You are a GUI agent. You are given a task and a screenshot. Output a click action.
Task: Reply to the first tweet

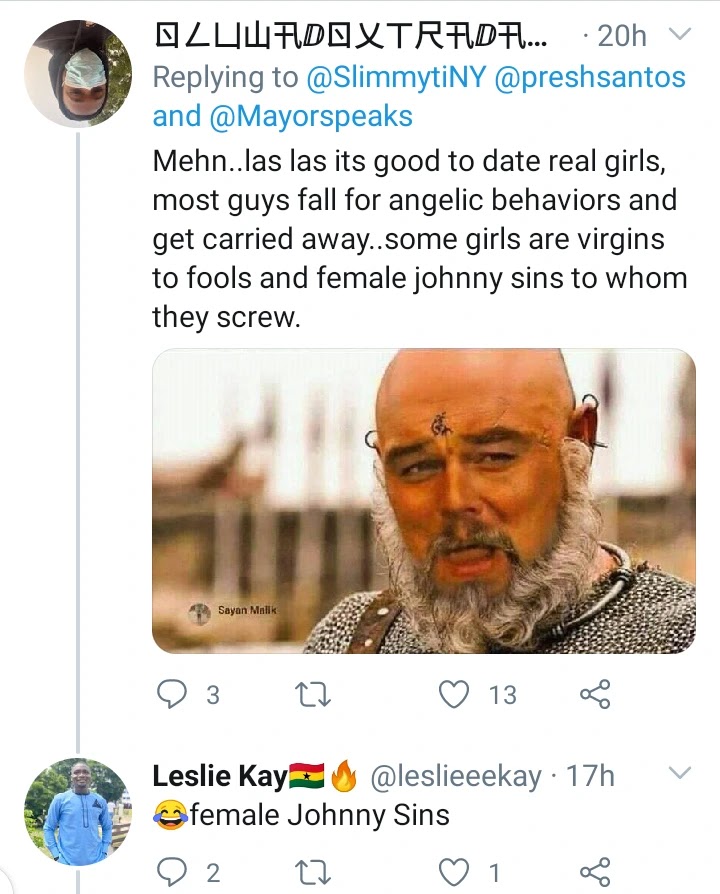tap(174, 694)
